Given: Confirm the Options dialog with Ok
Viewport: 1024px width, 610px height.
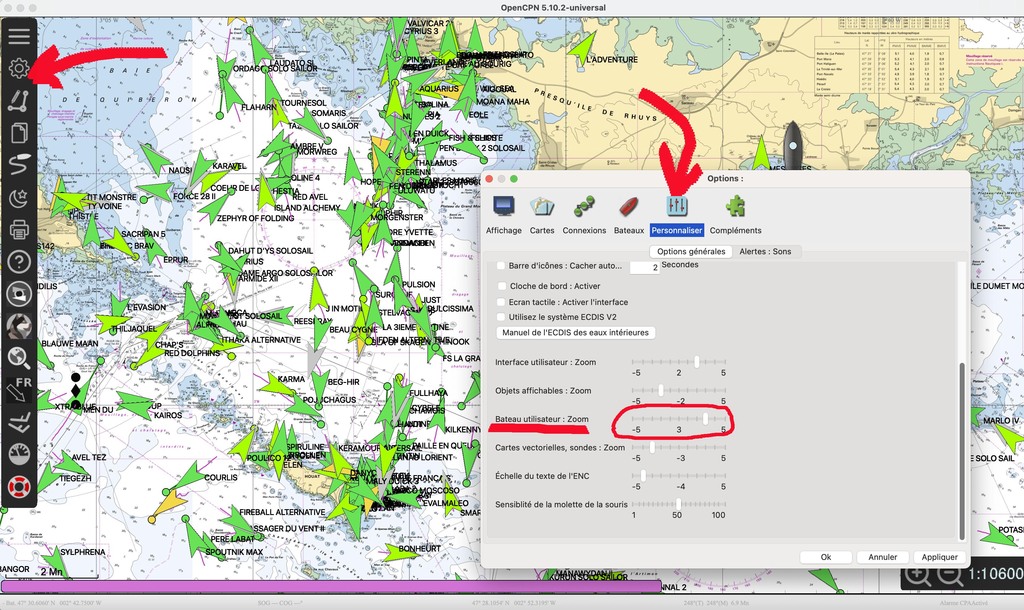Looking at the screenshot, I should (x=825, y=557).
